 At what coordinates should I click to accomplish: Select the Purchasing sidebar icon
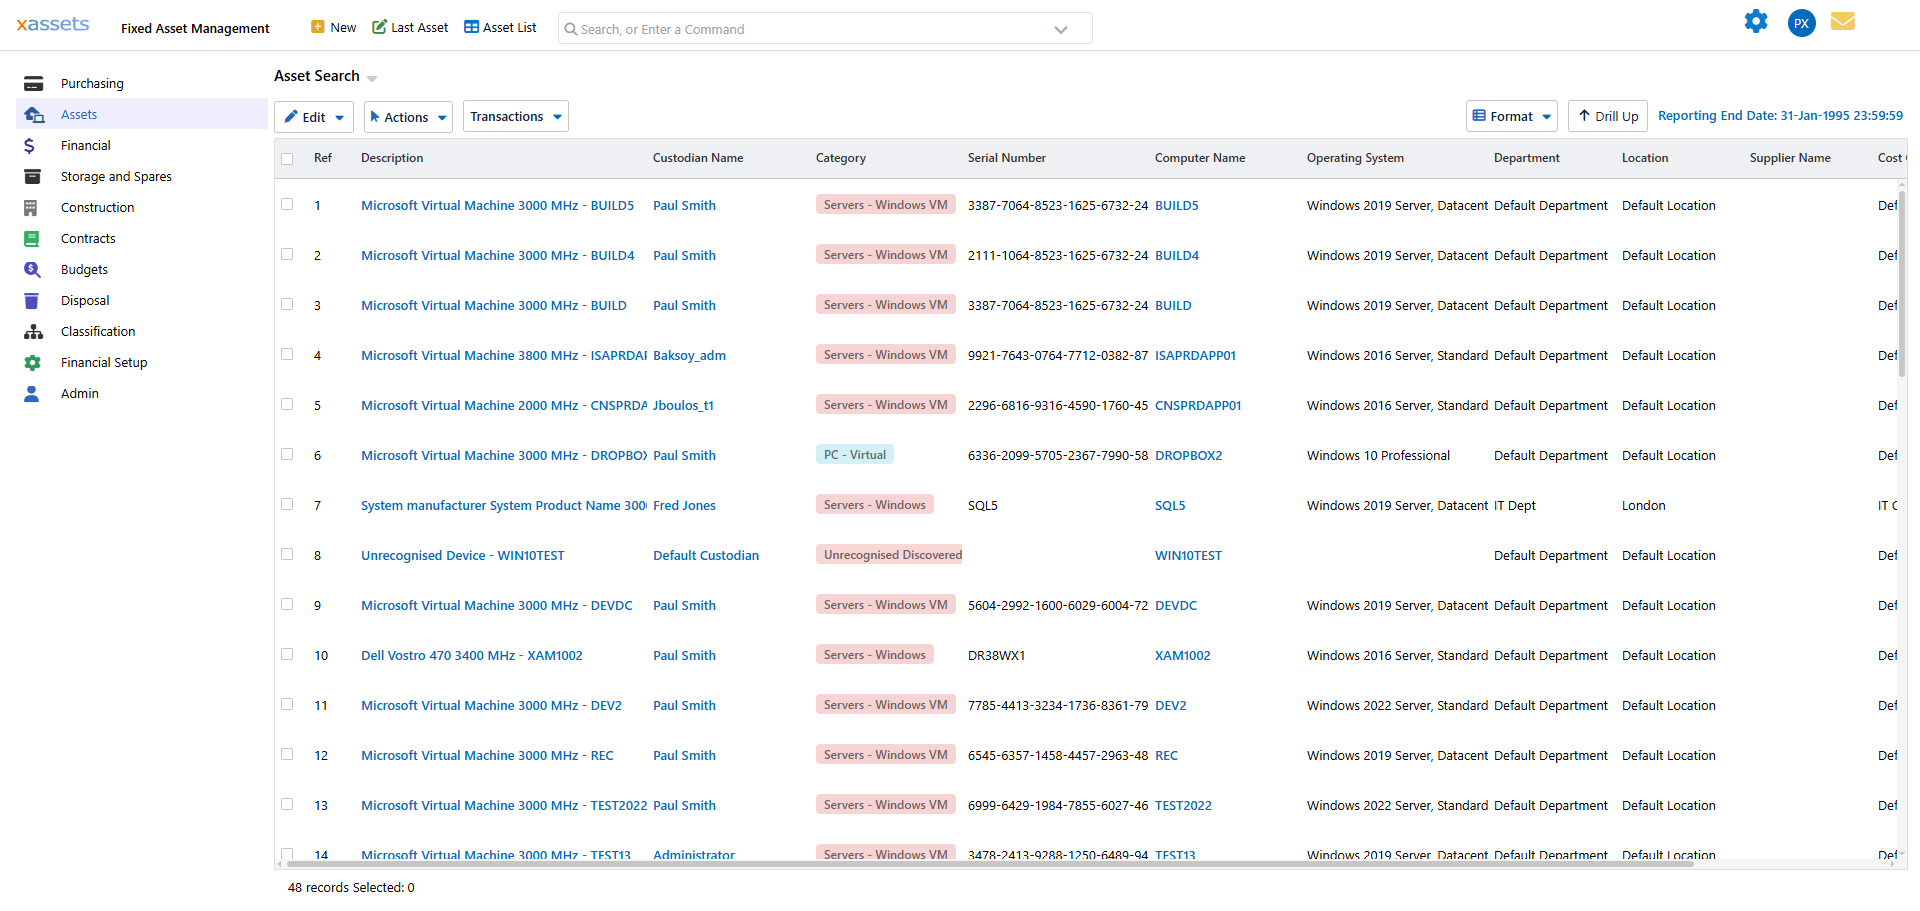33,83
